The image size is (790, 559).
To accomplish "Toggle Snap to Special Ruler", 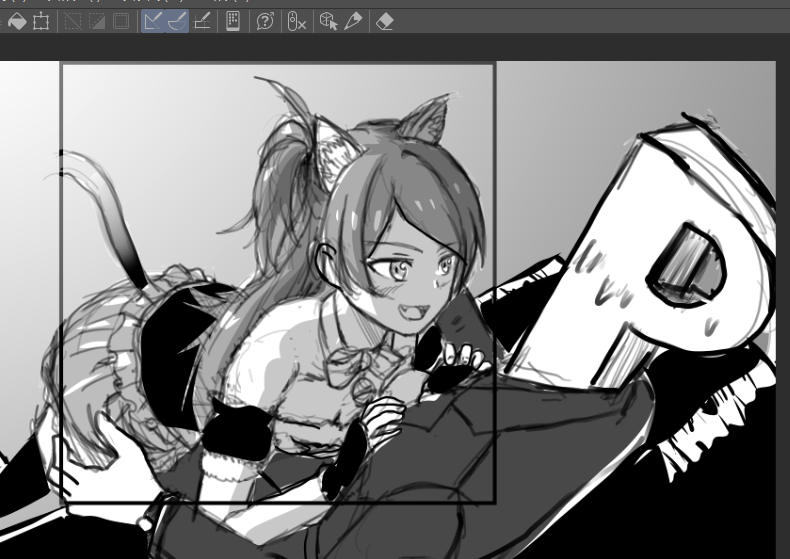I will click(x=177, y=22).
